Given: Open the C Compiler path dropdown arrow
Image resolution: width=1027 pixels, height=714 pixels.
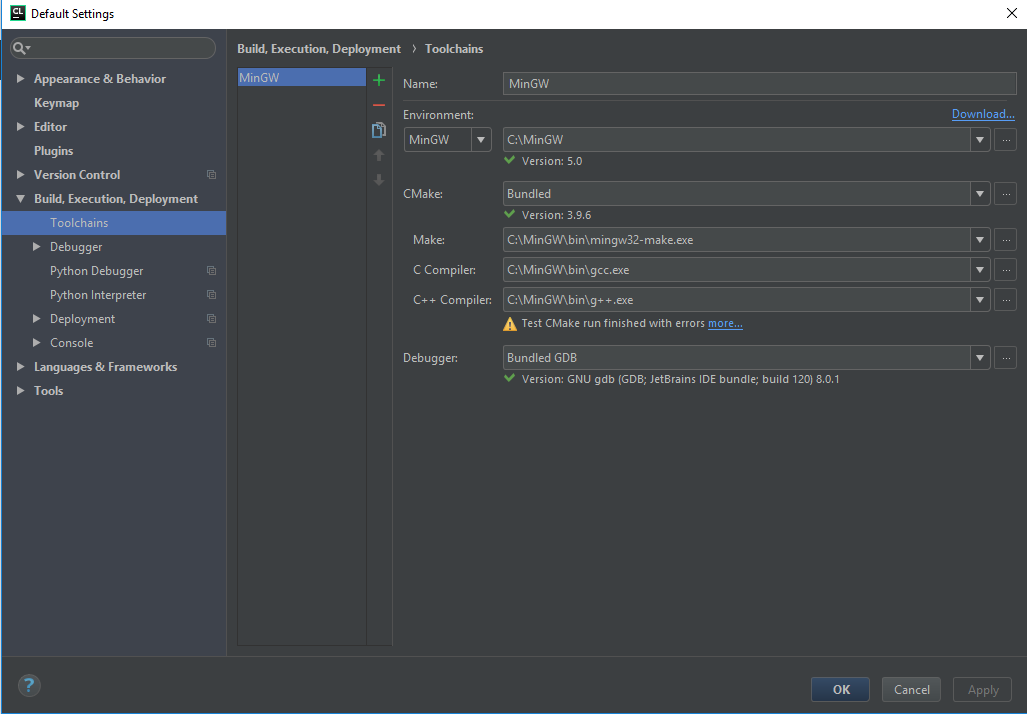Looking at the screenshot, I should 980,270.
